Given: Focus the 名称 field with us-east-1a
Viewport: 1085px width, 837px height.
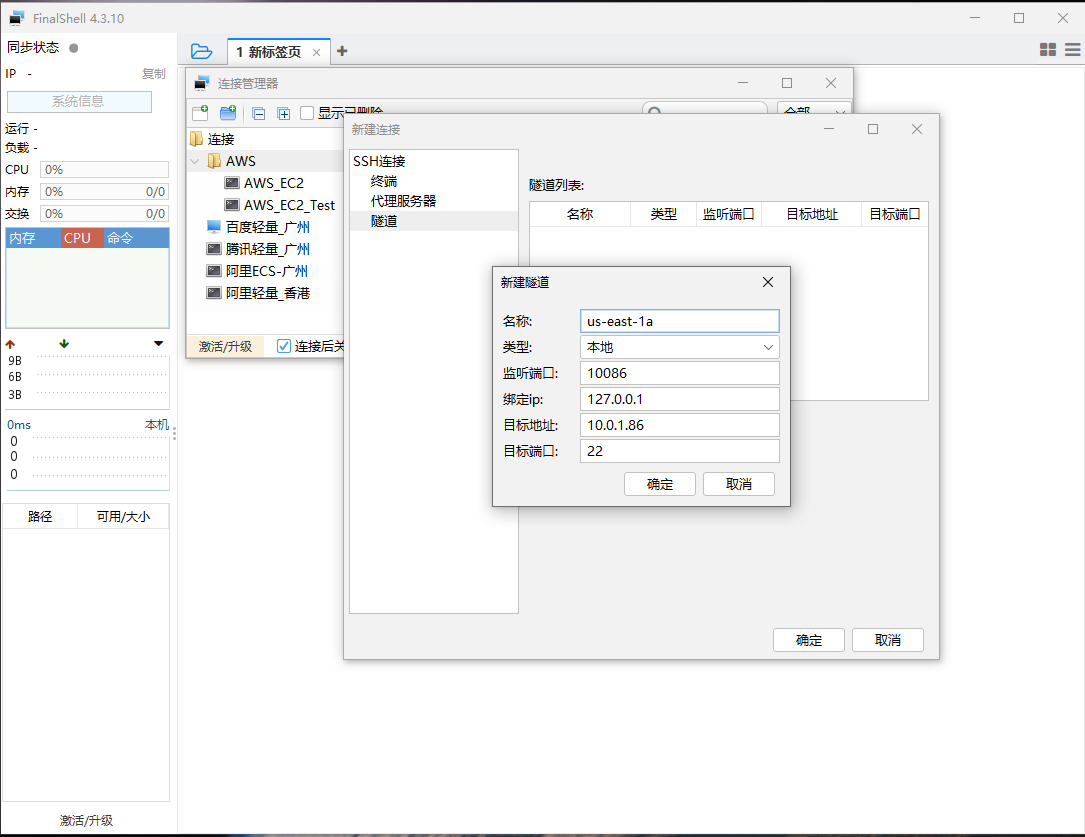Looking at the screenshot, I should click(680, 321).
